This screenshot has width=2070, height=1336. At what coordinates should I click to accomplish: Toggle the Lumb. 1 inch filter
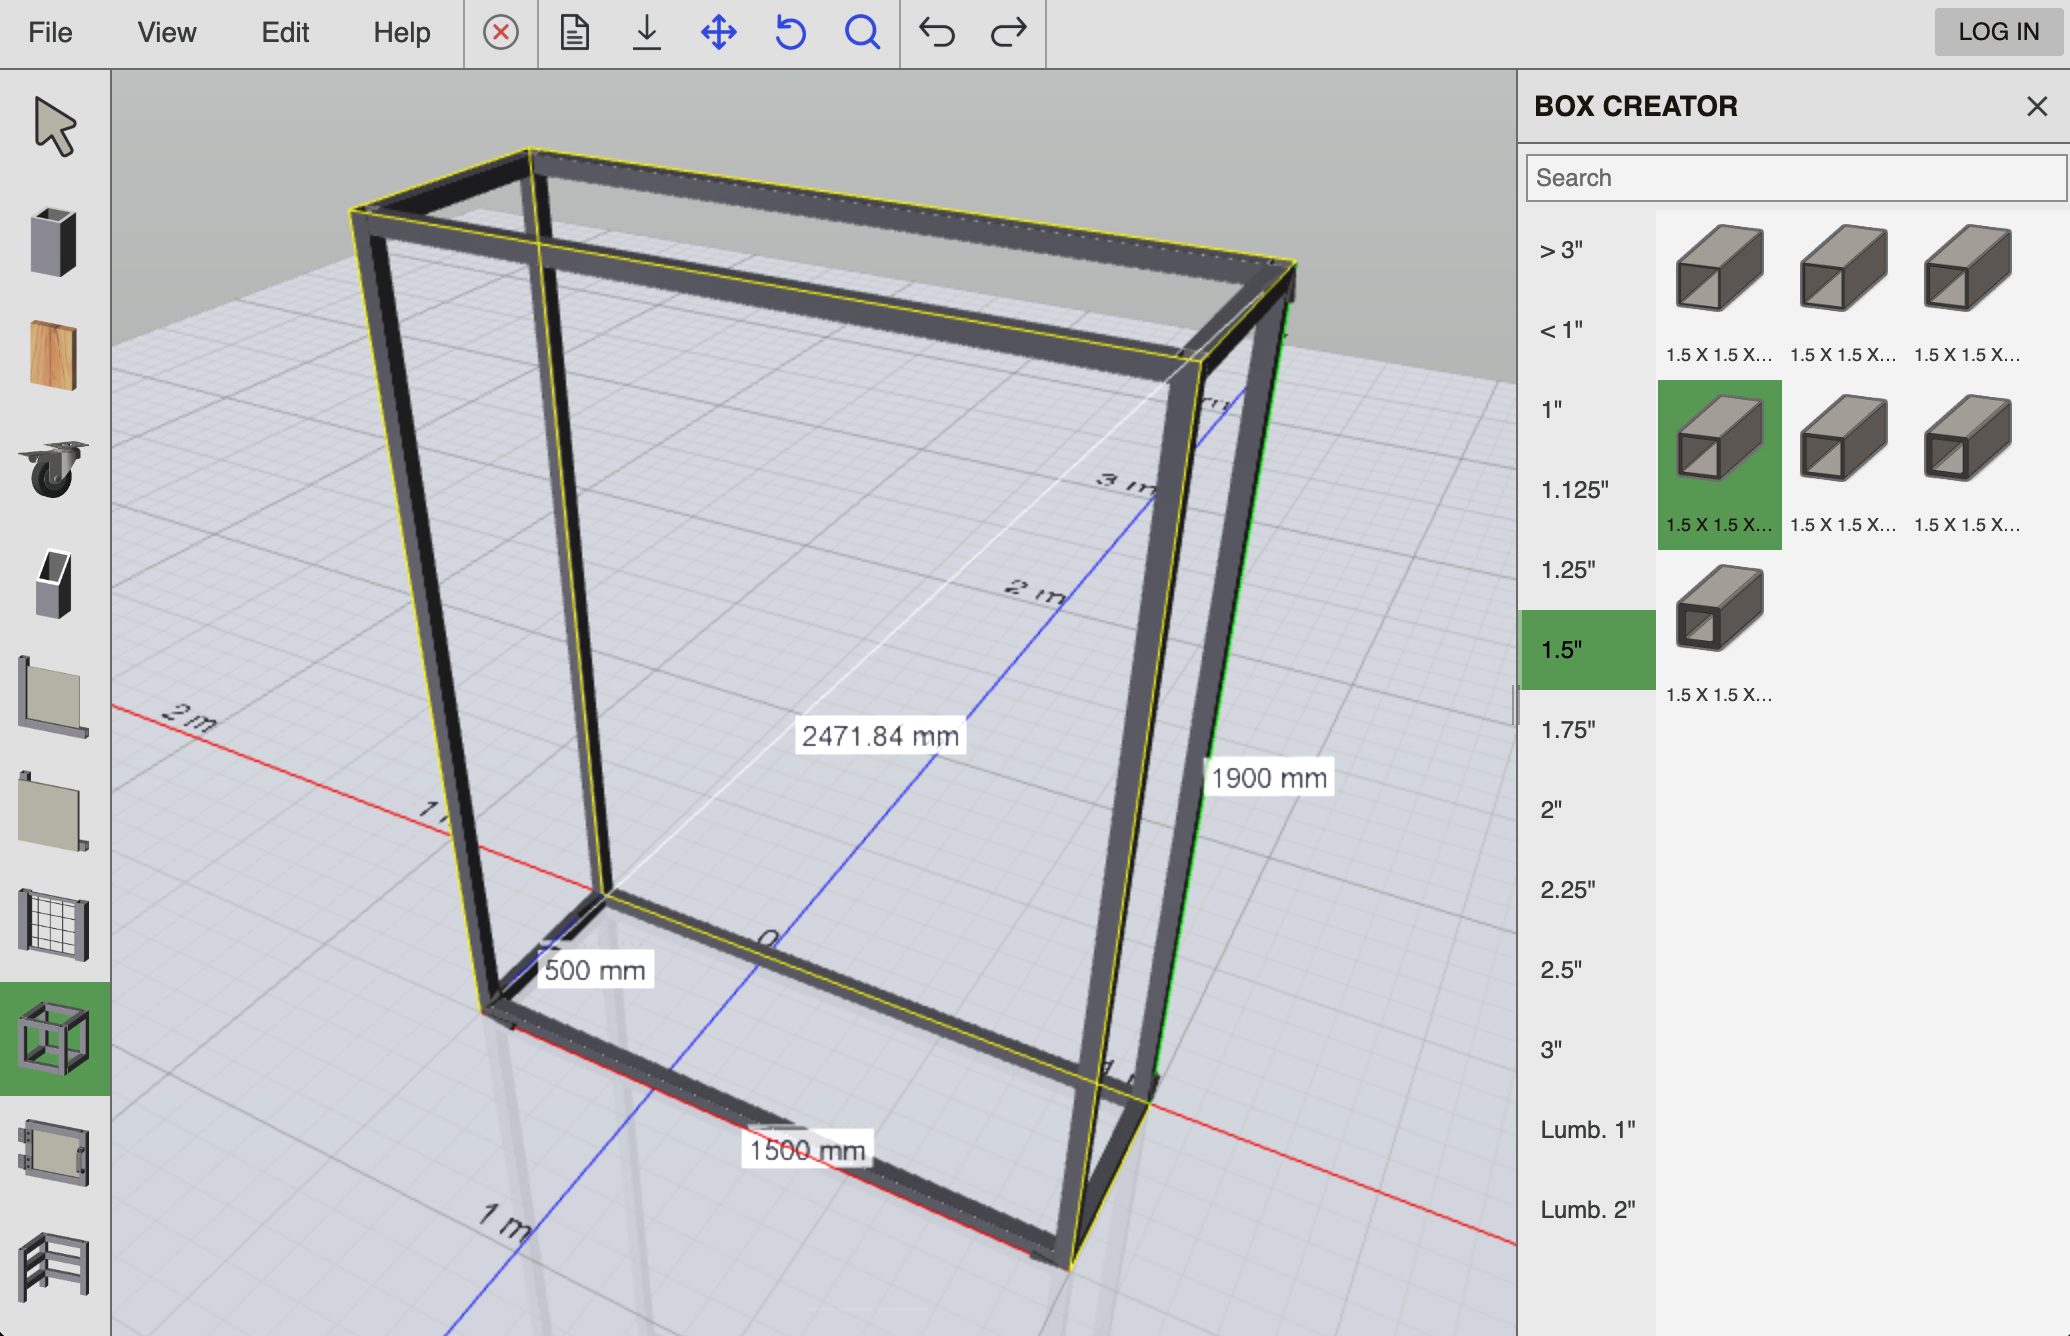point(1588,1129)
